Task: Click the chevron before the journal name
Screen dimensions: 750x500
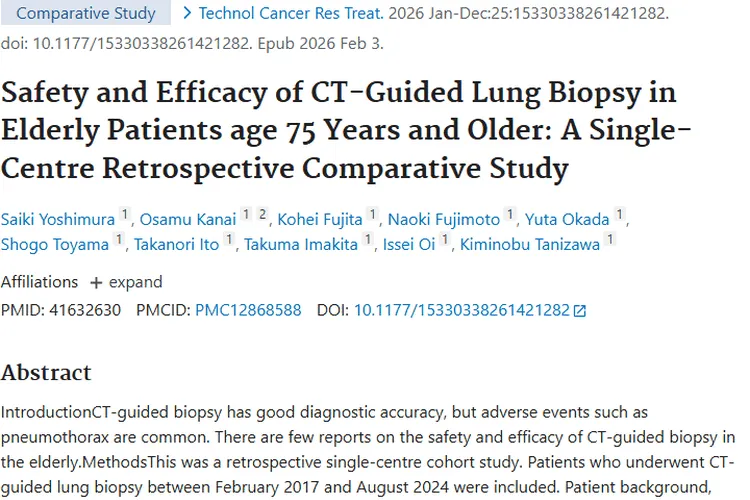Action: 187,14
